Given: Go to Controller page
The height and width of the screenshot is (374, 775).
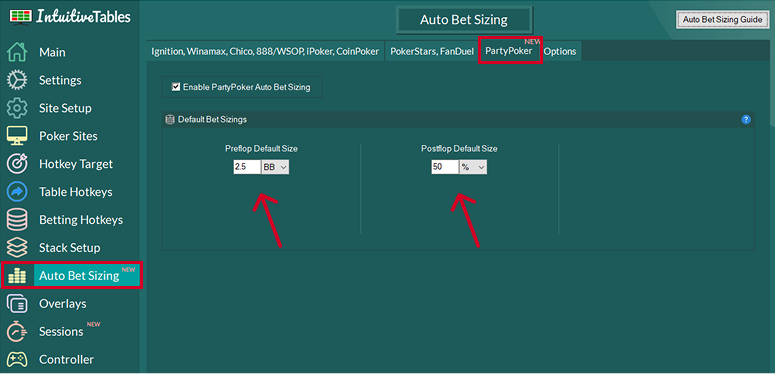Looking at the screenshot, I should [66, 359].
